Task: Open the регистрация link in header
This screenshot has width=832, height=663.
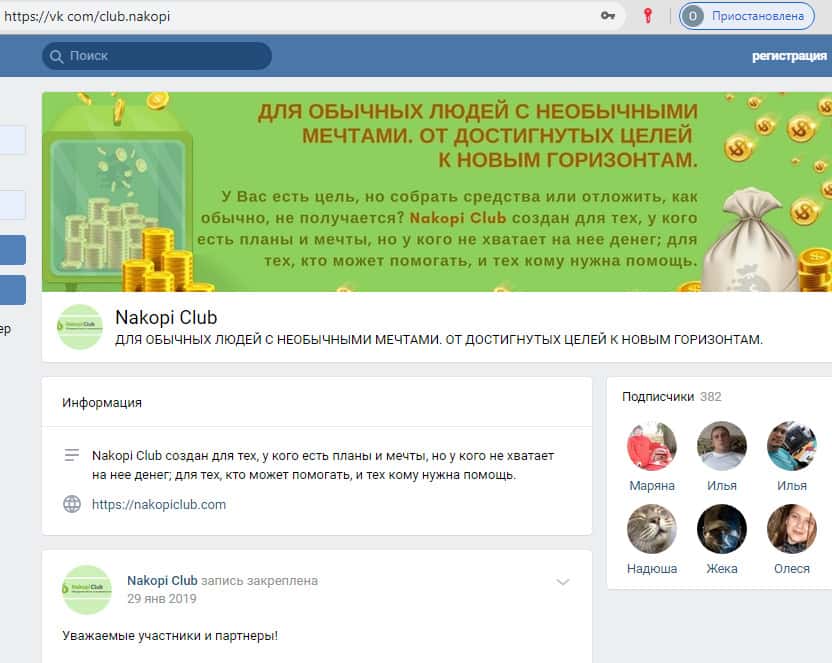Action: click(789, 56)
